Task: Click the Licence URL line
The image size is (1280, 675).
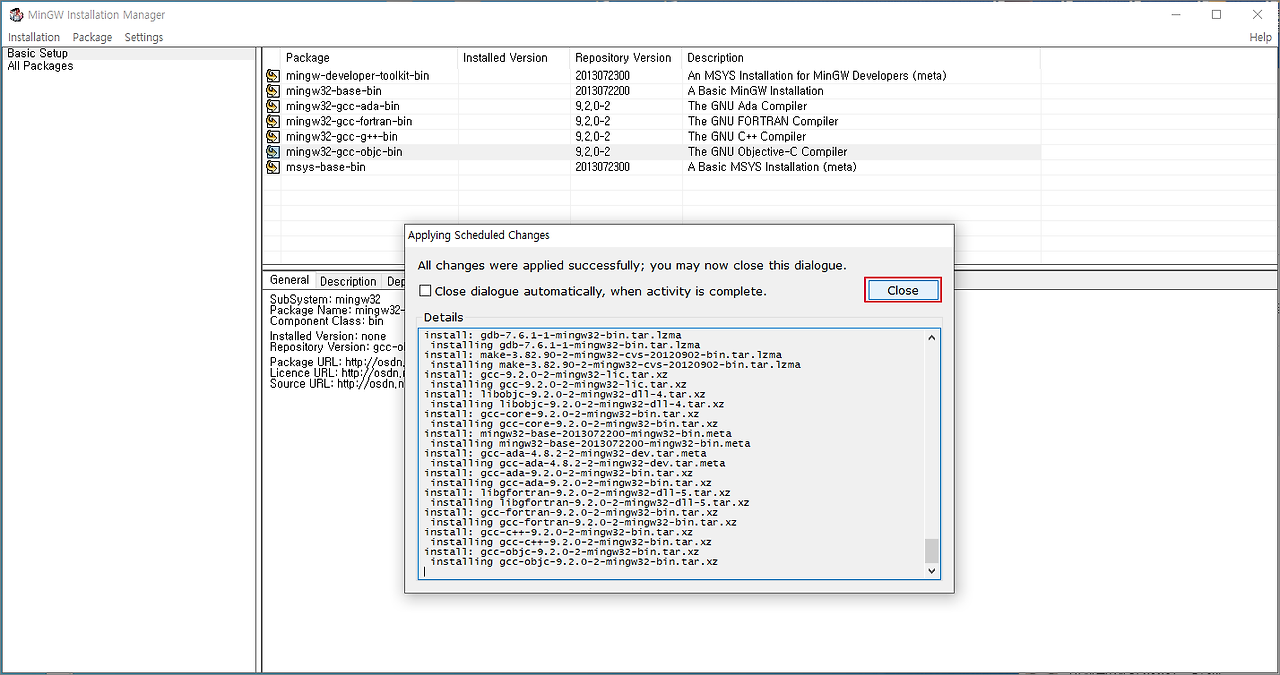Action: pyautogui.click(x=337, y=373)
